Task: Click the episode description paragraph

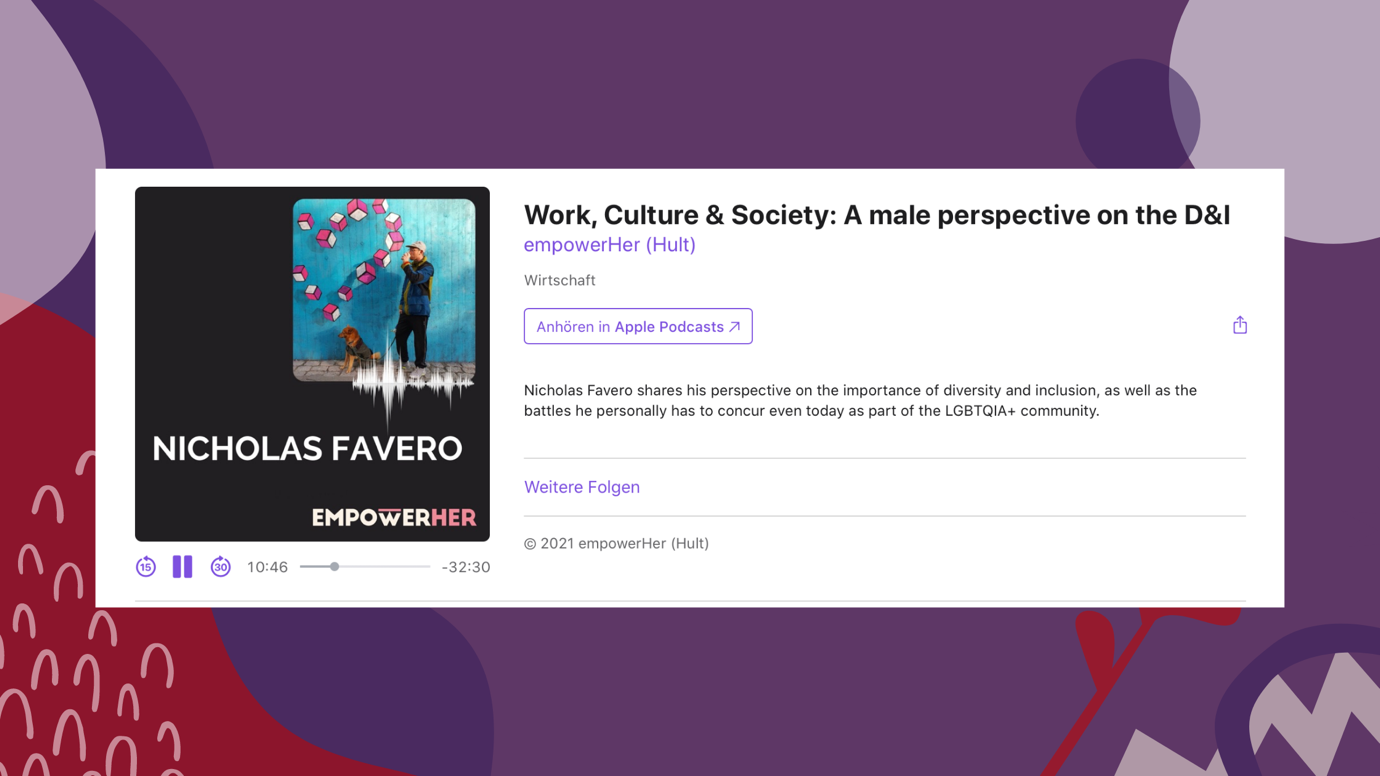Action: click(x=860, y=401)
